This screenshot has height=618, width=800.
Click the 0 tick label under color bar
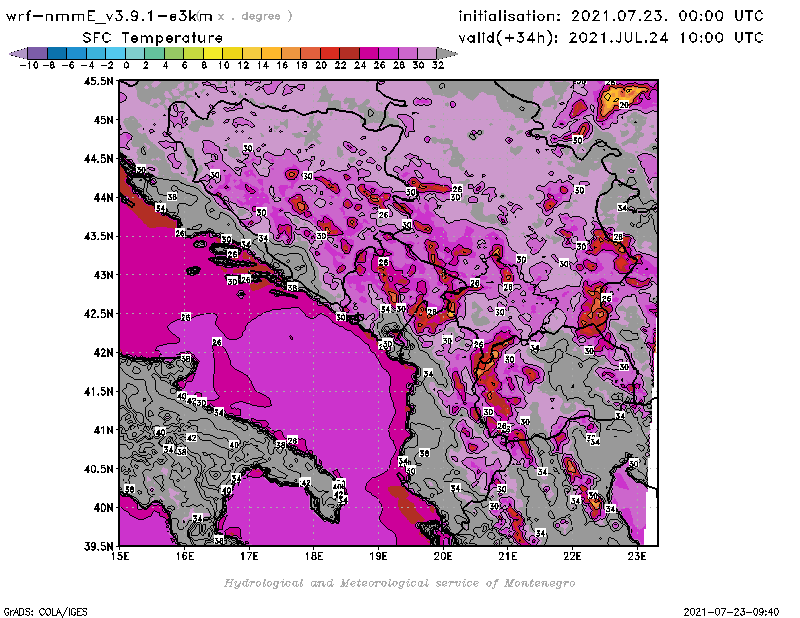tap(126, 66)
